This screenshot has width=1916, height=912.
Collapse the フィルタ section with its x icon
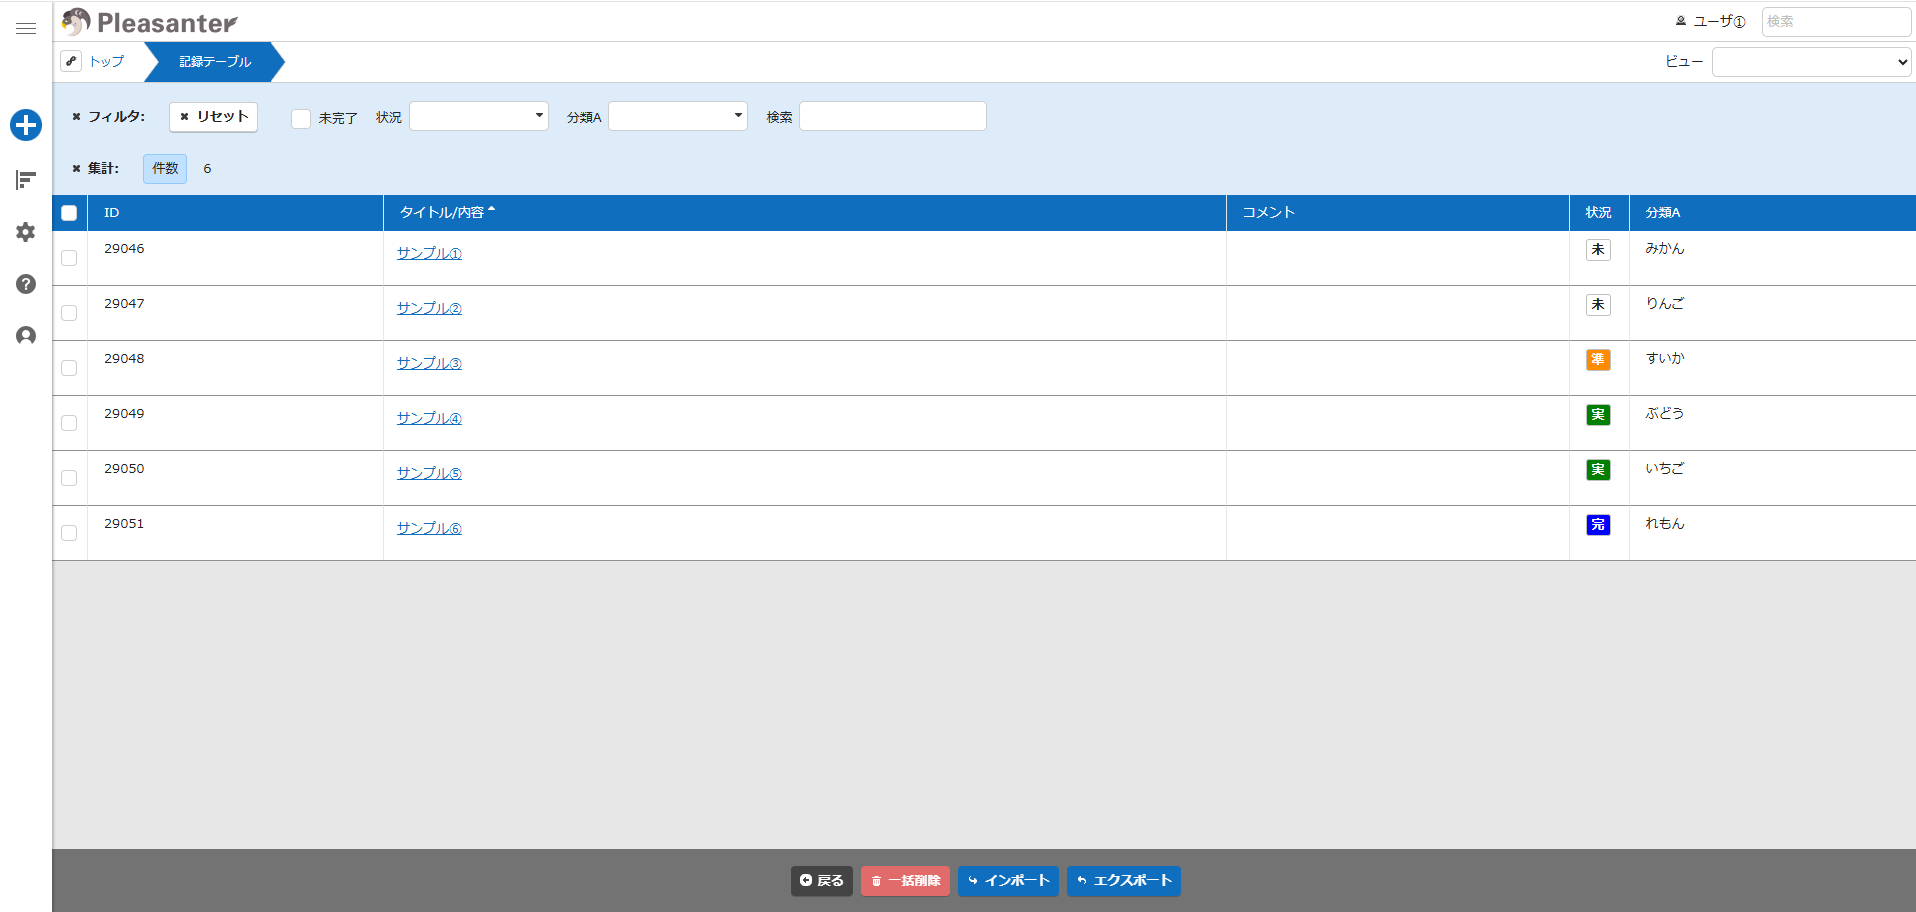coord(76,117)
